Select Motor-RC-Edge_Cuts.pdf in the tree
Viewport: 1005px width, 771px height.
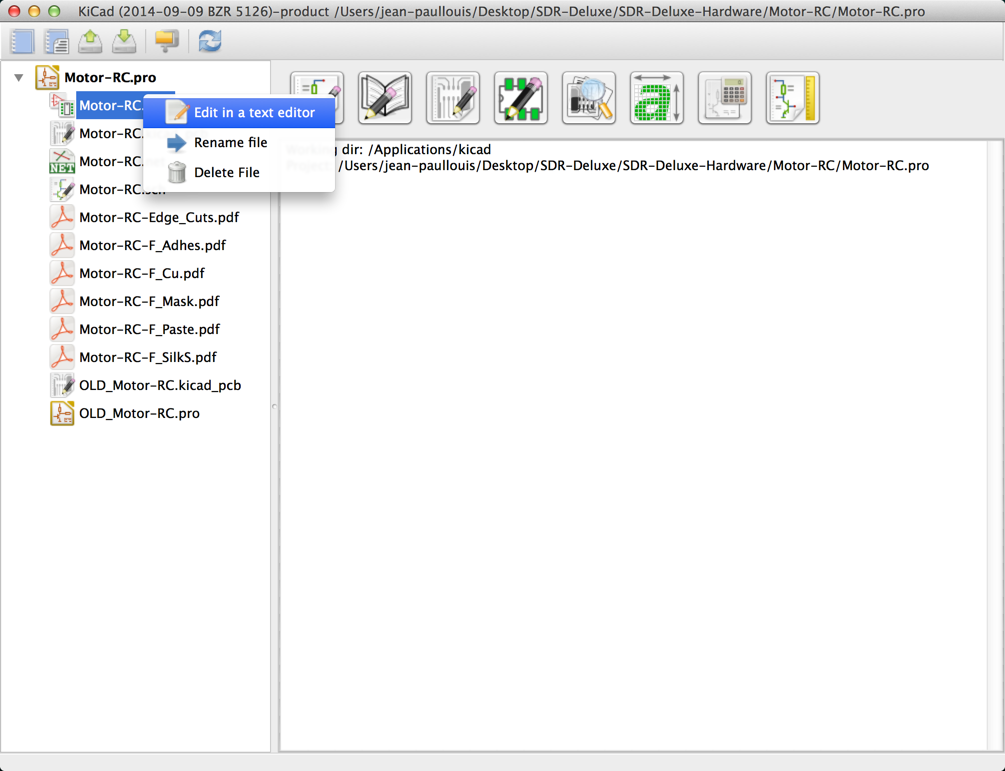(158, 217)
